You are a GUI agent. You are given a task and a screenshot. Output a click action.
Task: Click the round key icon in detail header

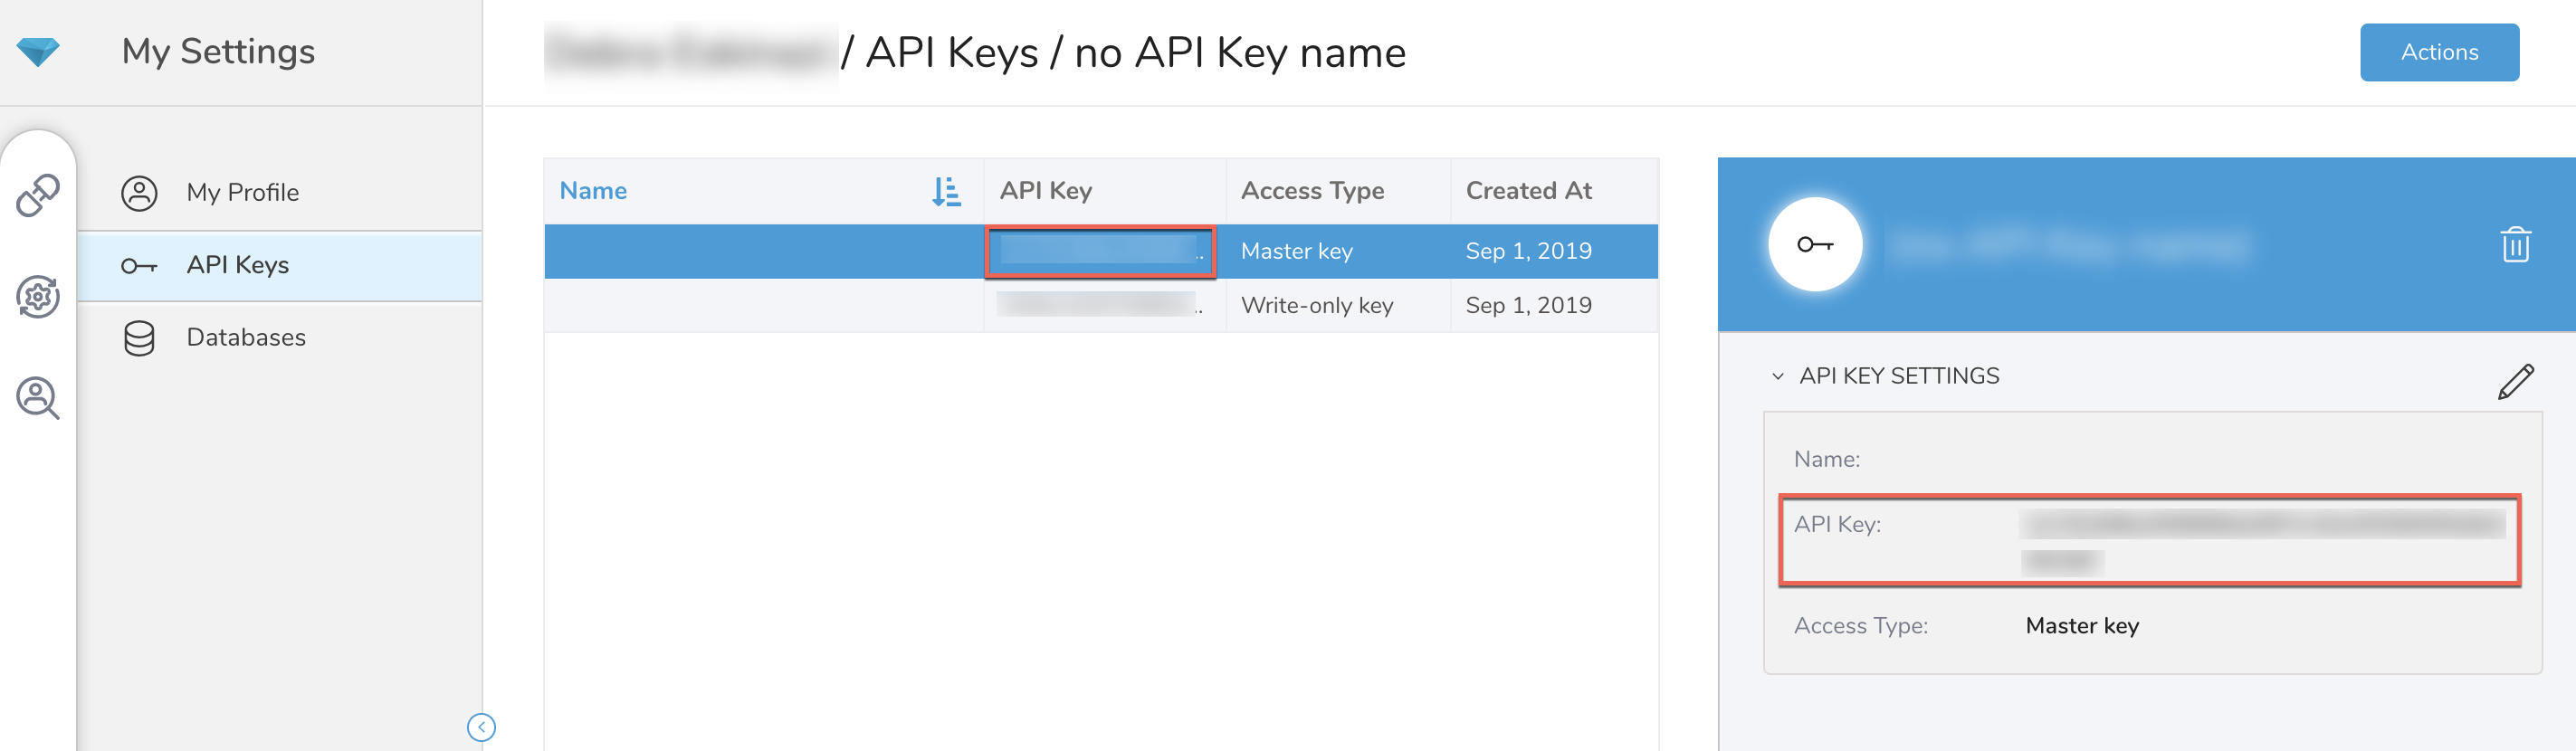point(1814,245)
